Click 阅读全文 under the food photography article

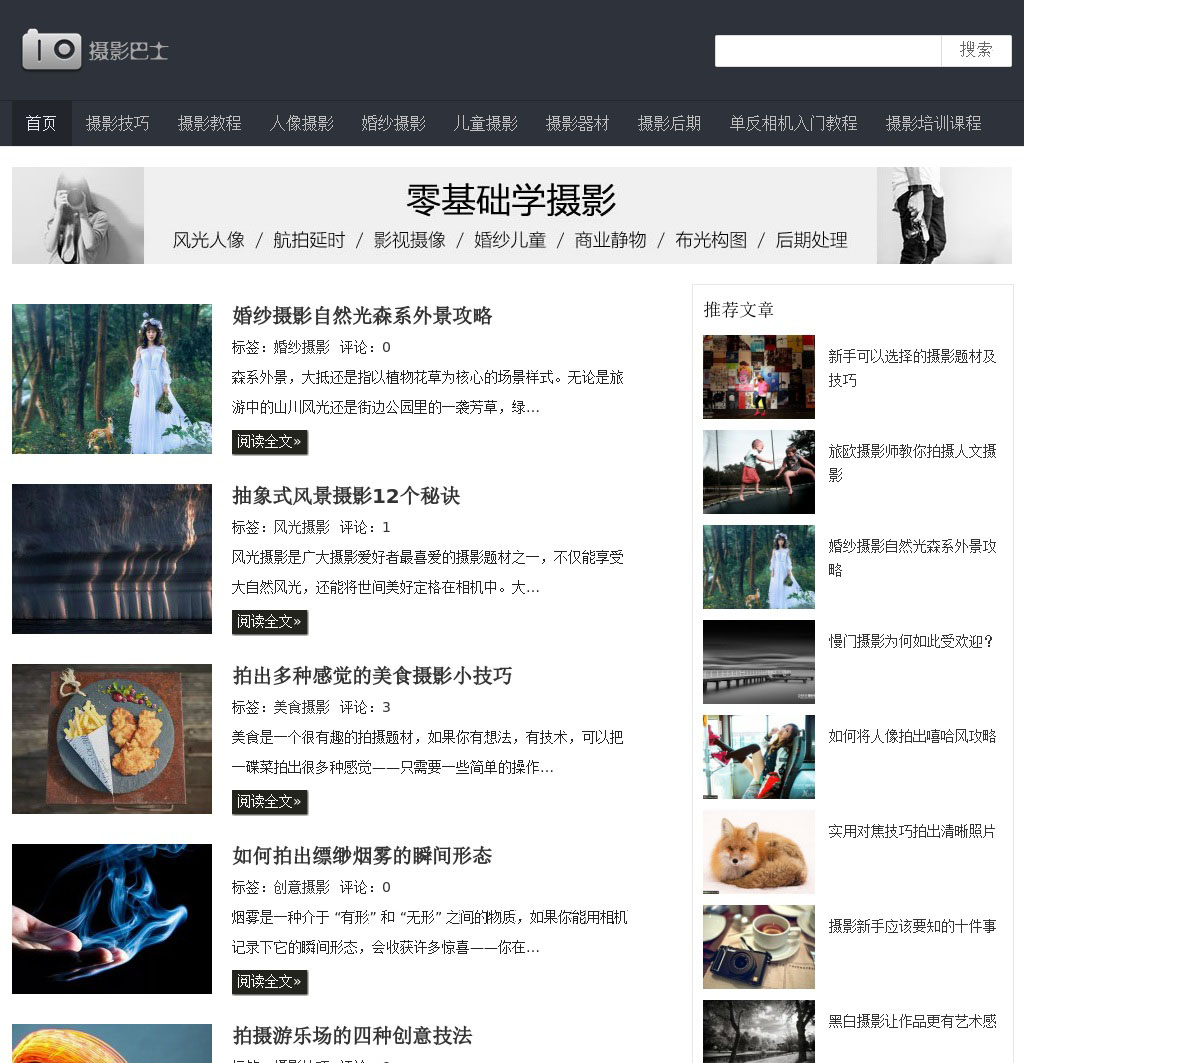coord(269,802)
